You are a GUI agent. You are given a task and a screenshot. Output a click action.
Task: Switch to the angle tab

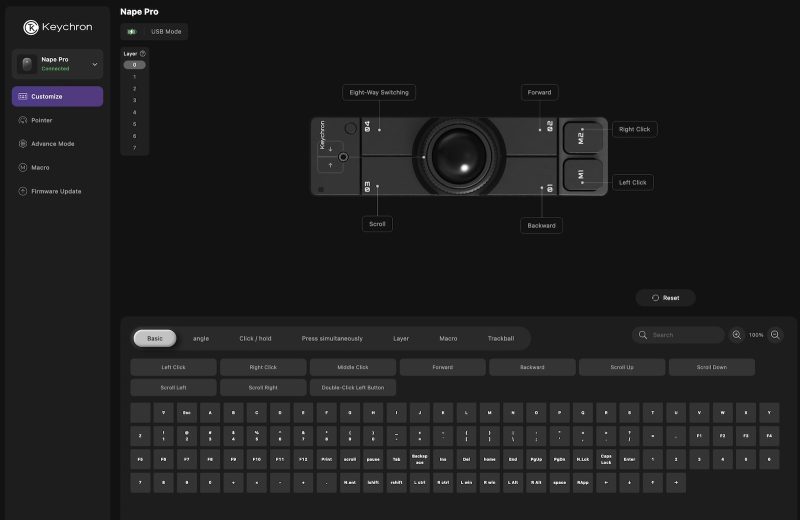coord(201,338)
